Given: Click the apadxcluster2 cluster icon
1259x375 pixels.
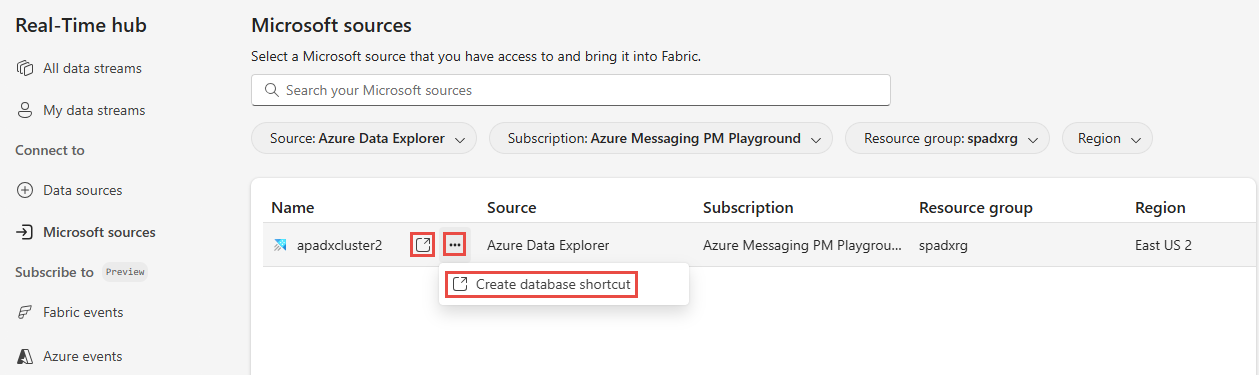Looking at the screenshot, I should (281, 245).
